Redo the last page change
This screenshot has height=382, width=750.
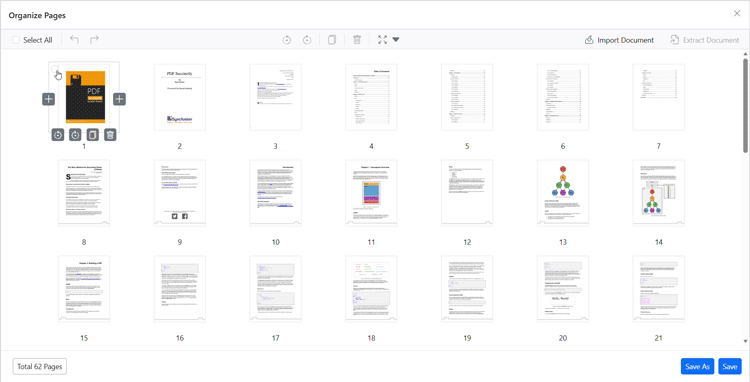[x=94, y=40]
